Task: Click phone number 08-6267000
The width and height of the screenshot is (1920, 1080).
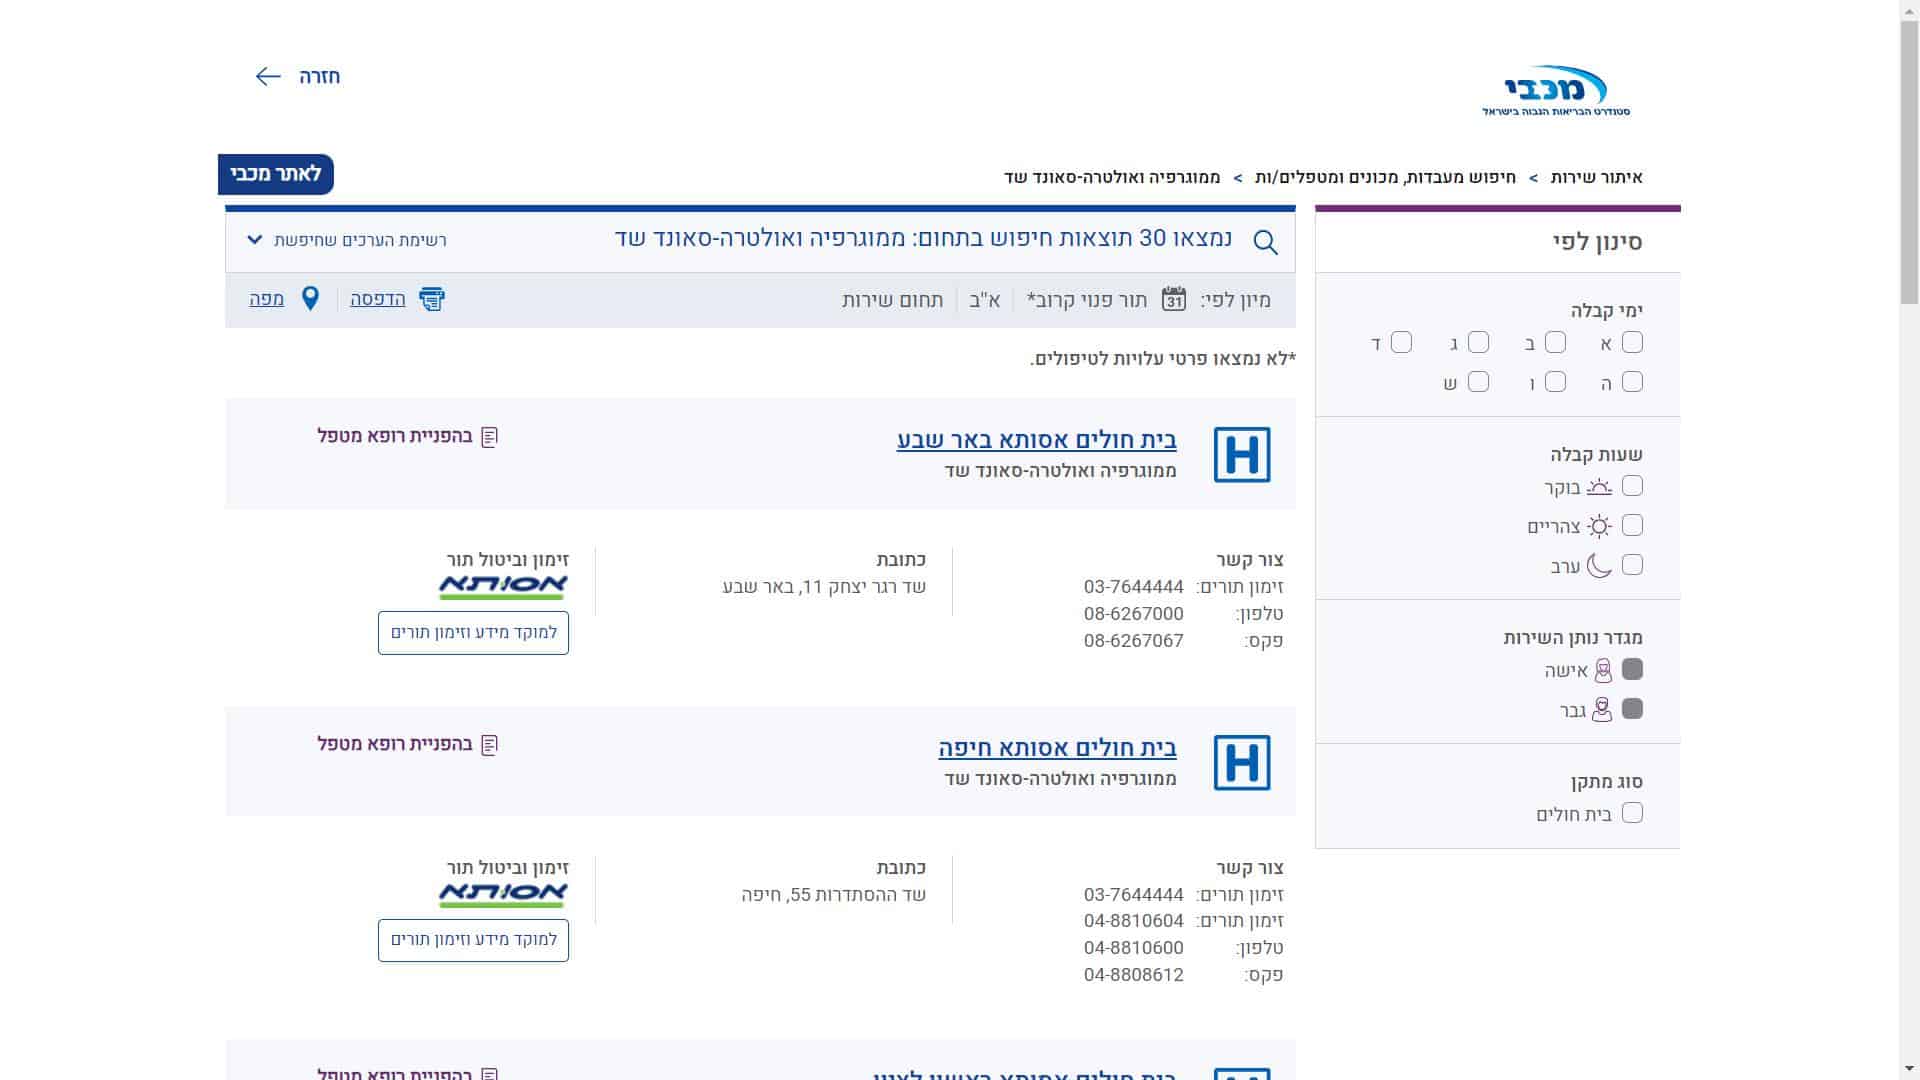Action: 1133,614
